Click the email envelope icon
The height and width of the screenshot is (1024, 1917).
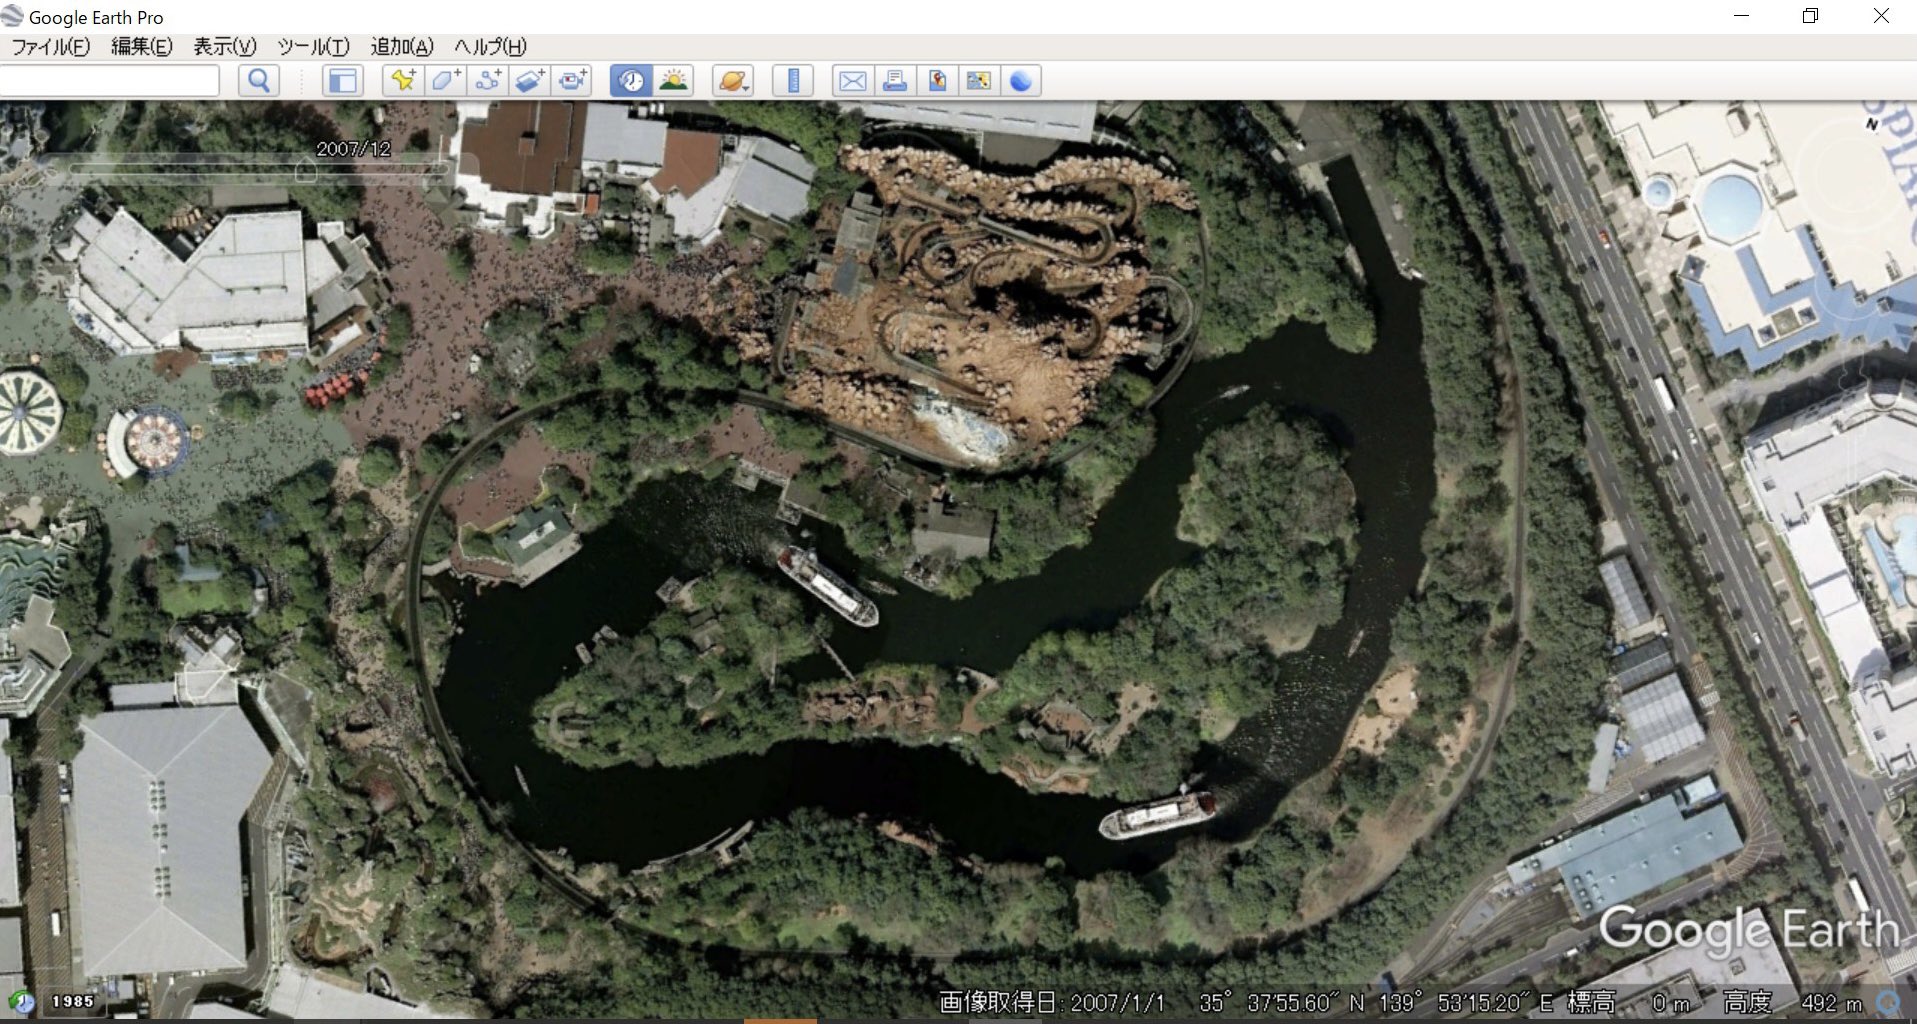pos(853,81)
